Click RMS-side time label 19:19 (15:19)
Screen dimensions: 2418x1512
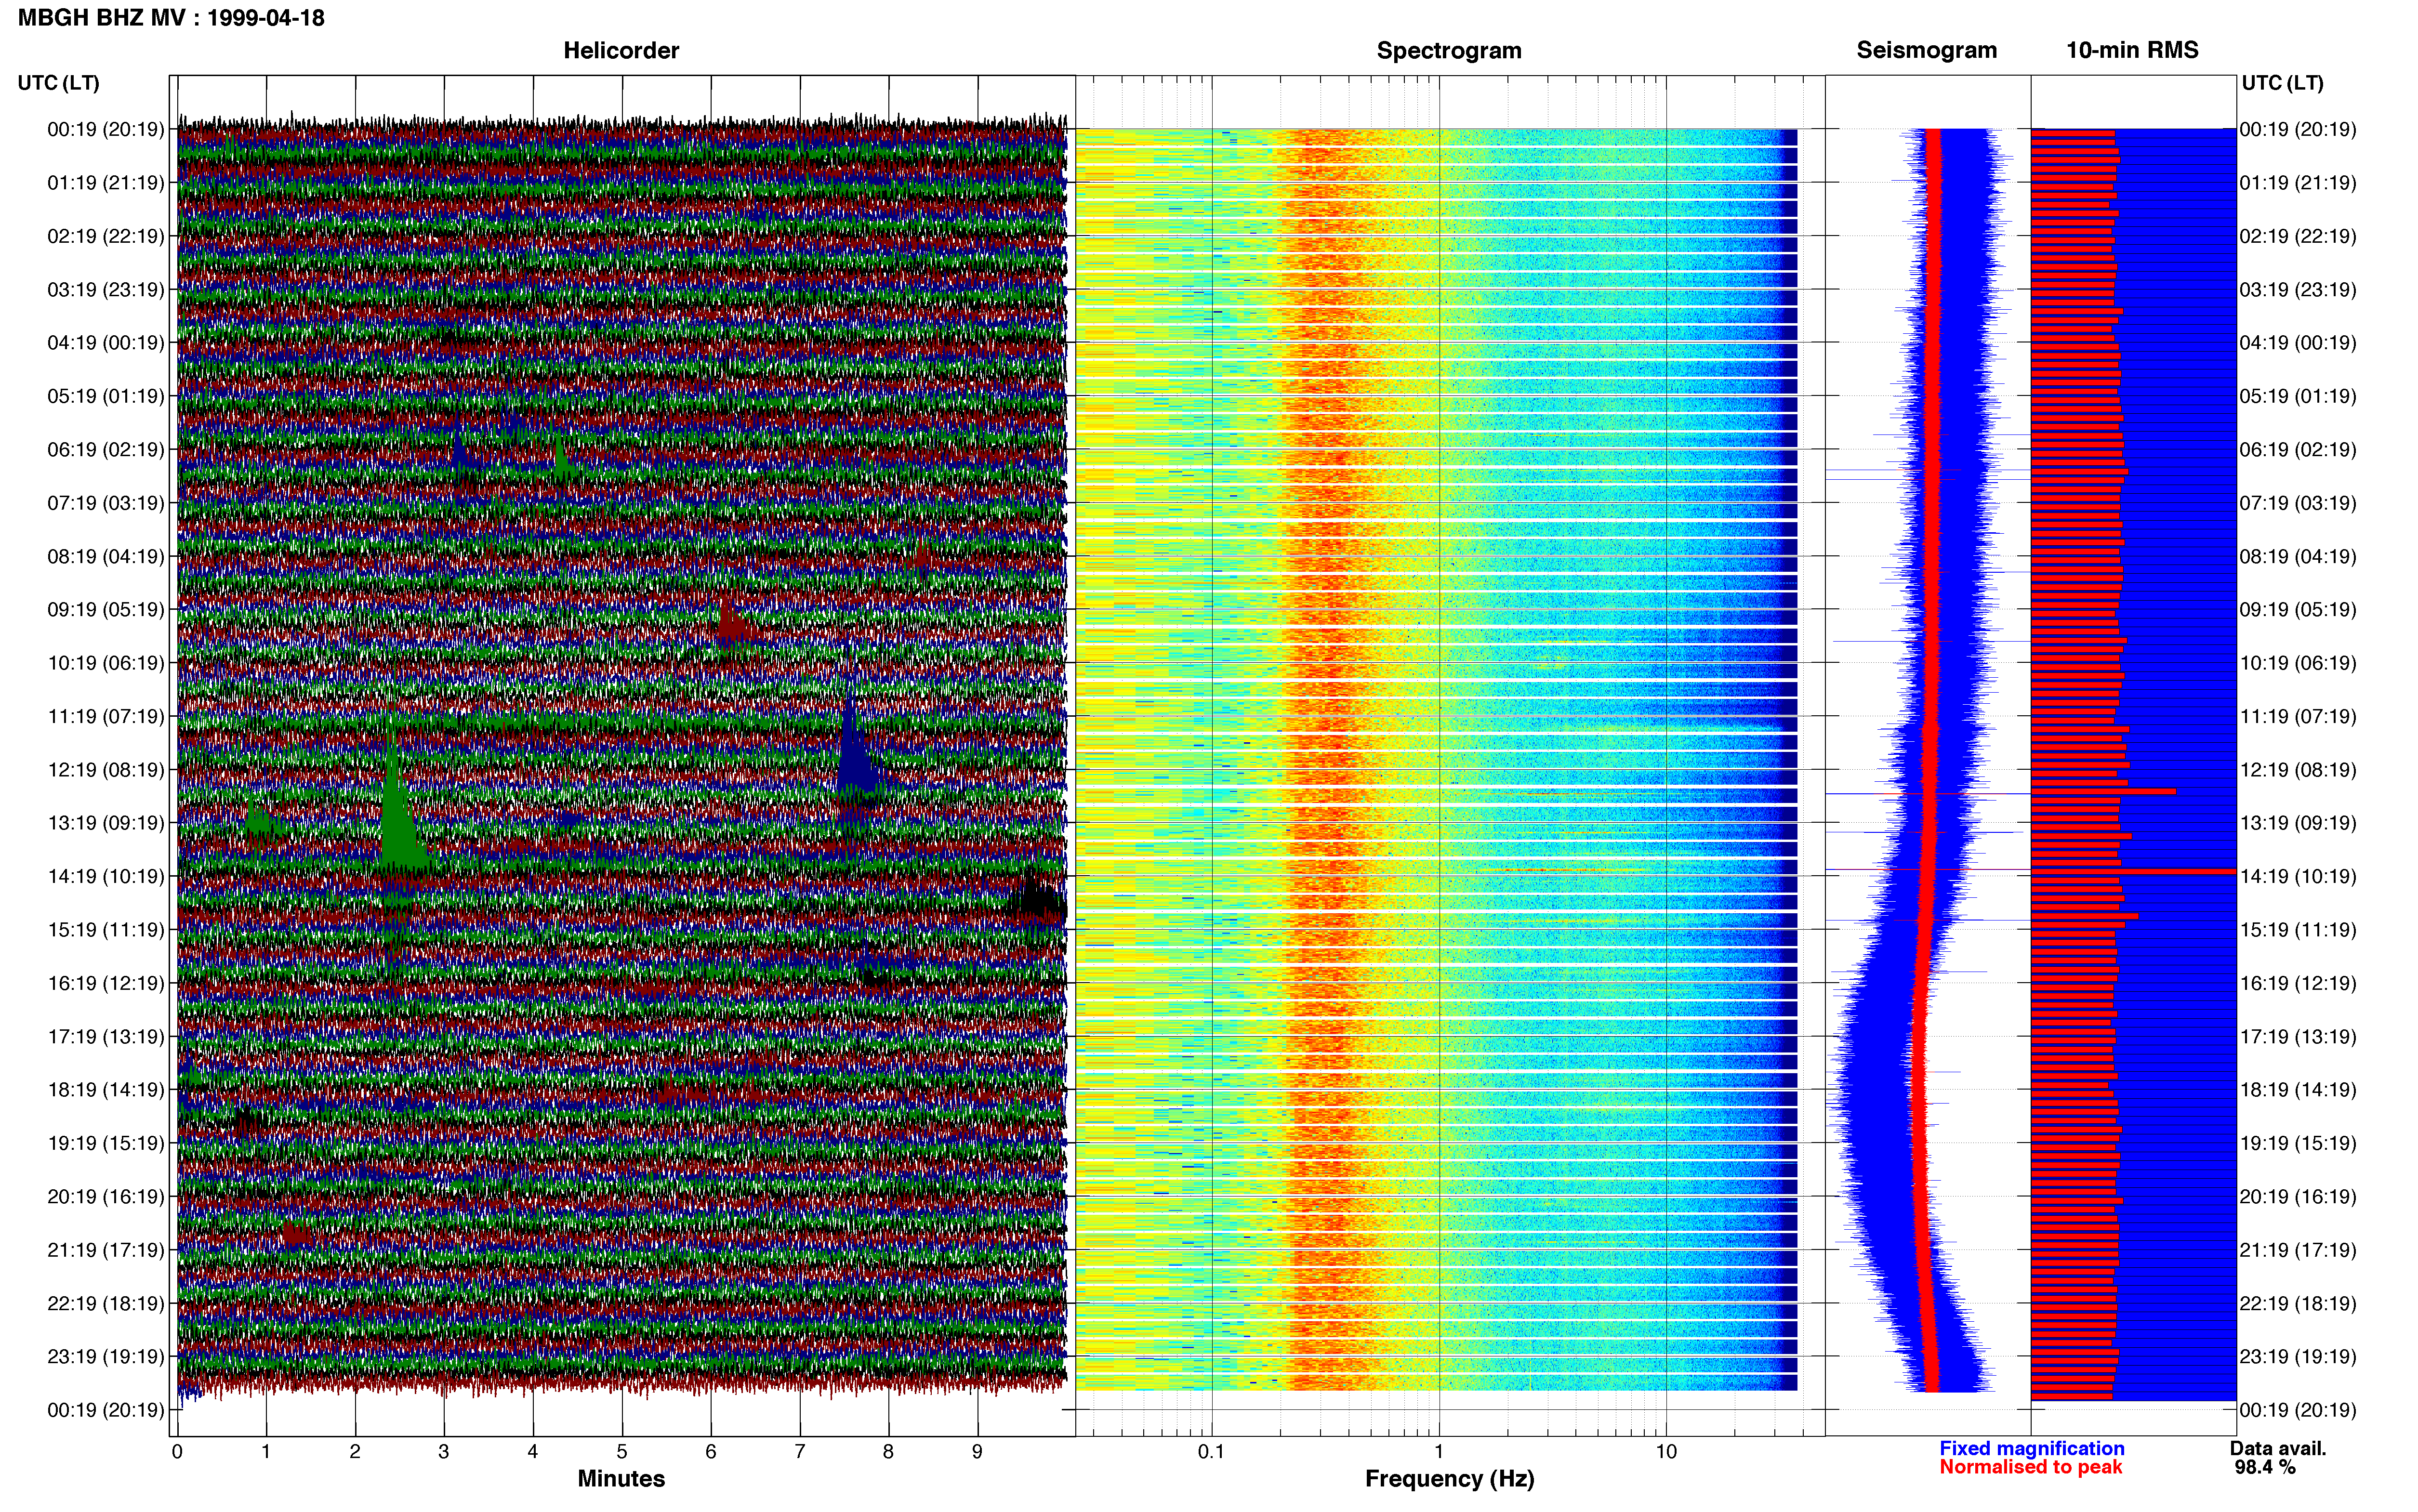coord(2298,1143)
